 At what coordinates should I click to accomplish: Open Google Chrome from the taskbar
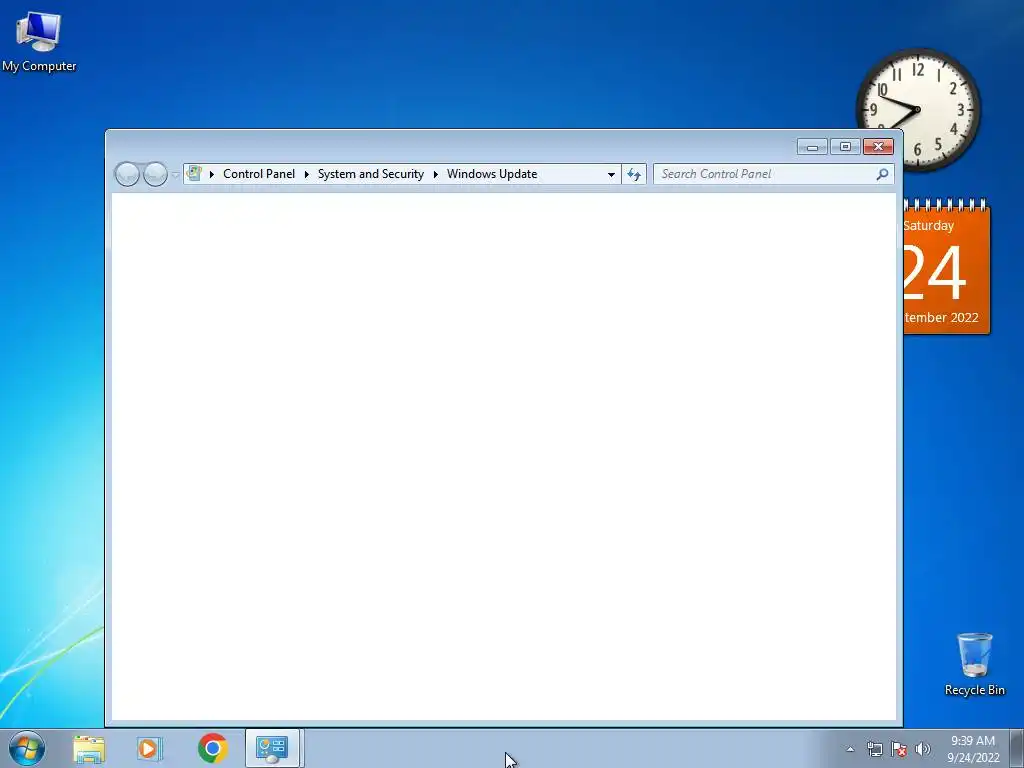pyautogui.click(x=212, y=748)
